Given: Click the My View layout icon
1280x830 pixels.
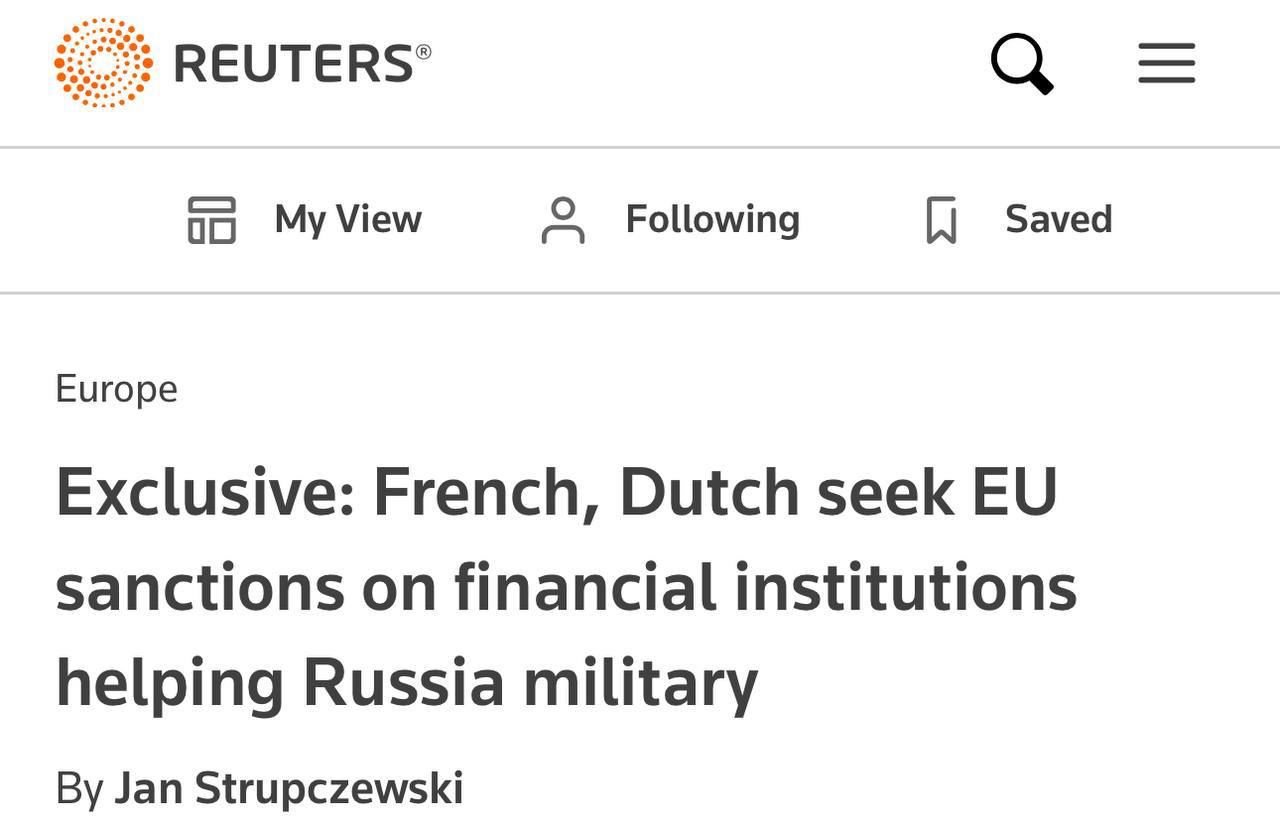Looking at the screenshot, I should pos(212,220).
